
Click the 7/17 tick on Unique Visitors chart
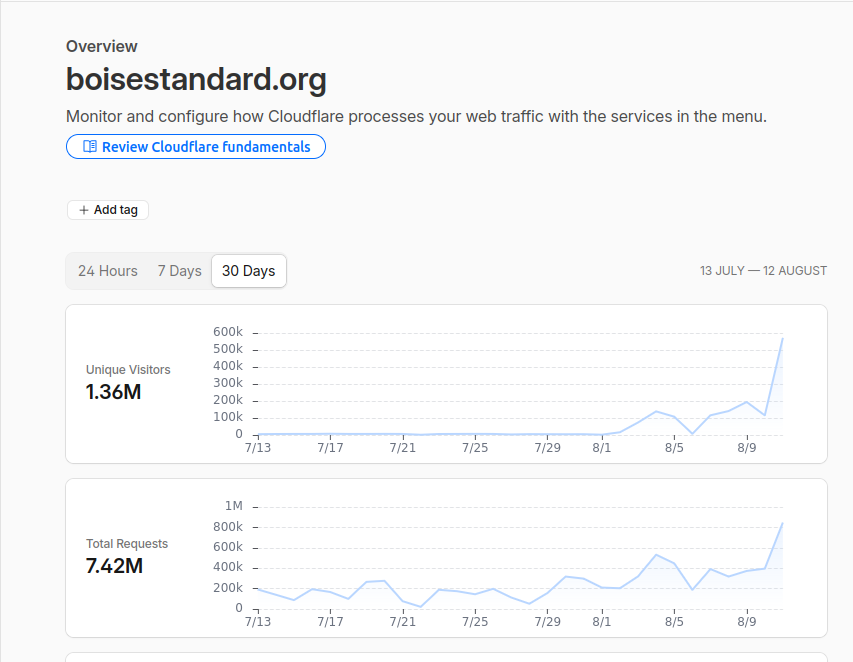[330, 448]
